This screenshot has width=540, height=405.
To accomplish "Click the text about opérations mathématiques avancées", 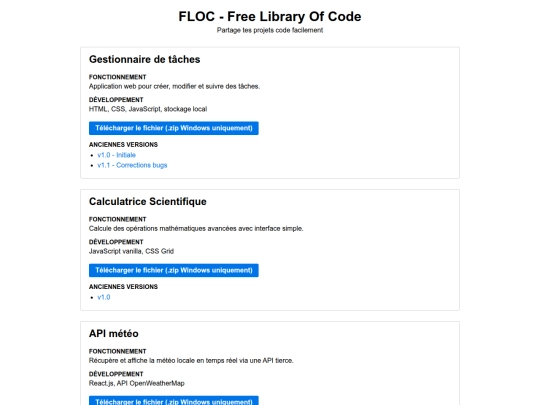I will pyautogui.click(x=196, y=229).
